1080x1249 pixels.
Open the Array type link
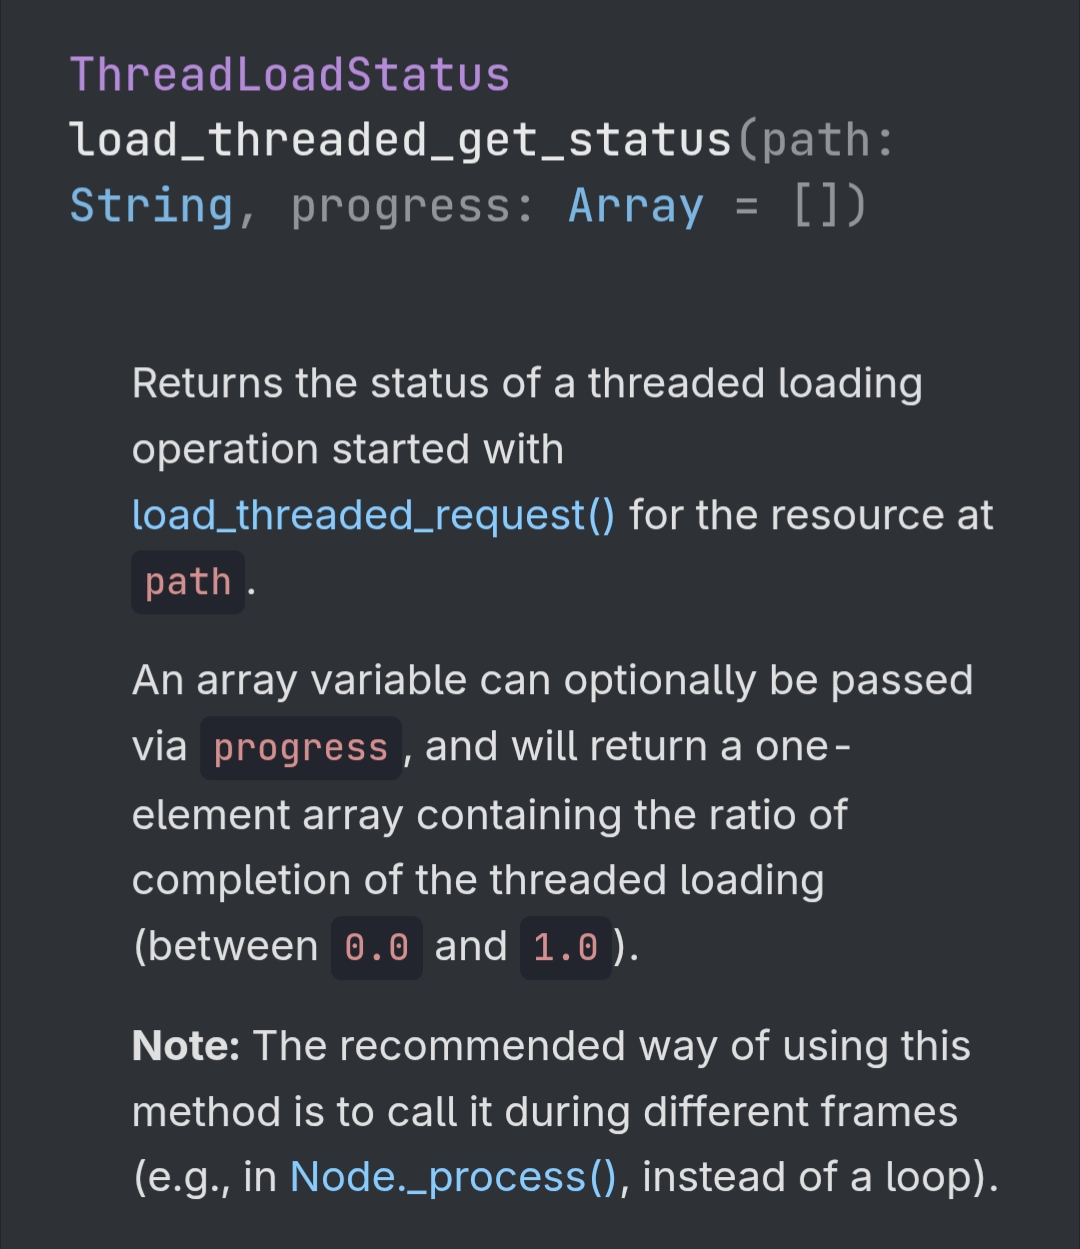pos(636,206)
